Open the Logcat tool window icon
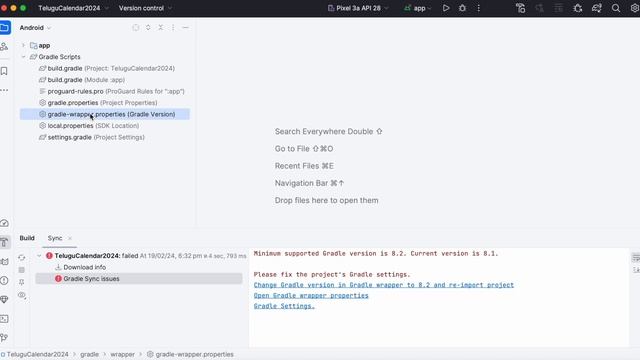Image resolution: width=640 pixels, height=360 pixels. 4,261
